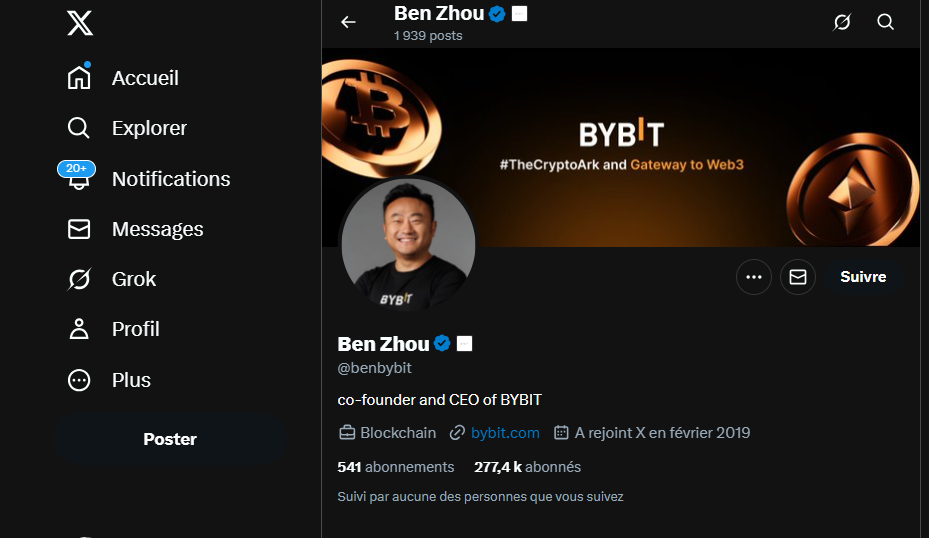
Task: Open the bybit.com link
Action: point(505,433)
